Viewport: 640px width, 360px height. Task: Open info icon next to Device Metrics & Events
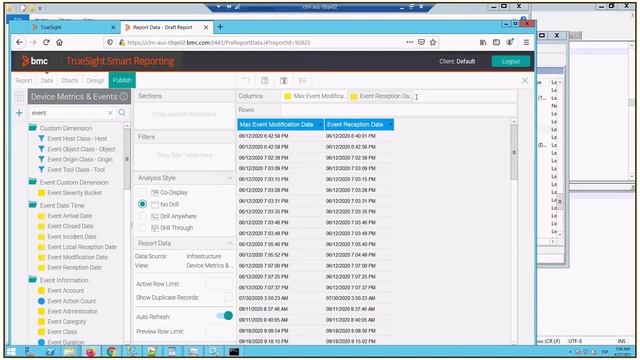point(124,97)
